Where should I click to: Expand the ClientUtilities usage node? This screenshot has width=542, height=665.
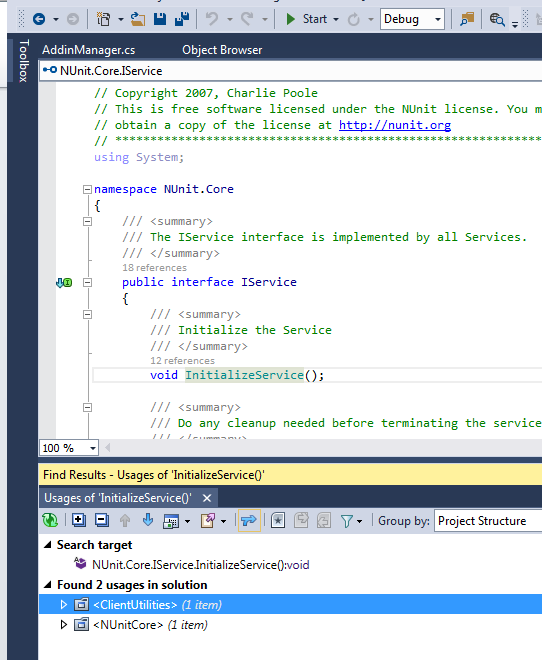[64, 604]
